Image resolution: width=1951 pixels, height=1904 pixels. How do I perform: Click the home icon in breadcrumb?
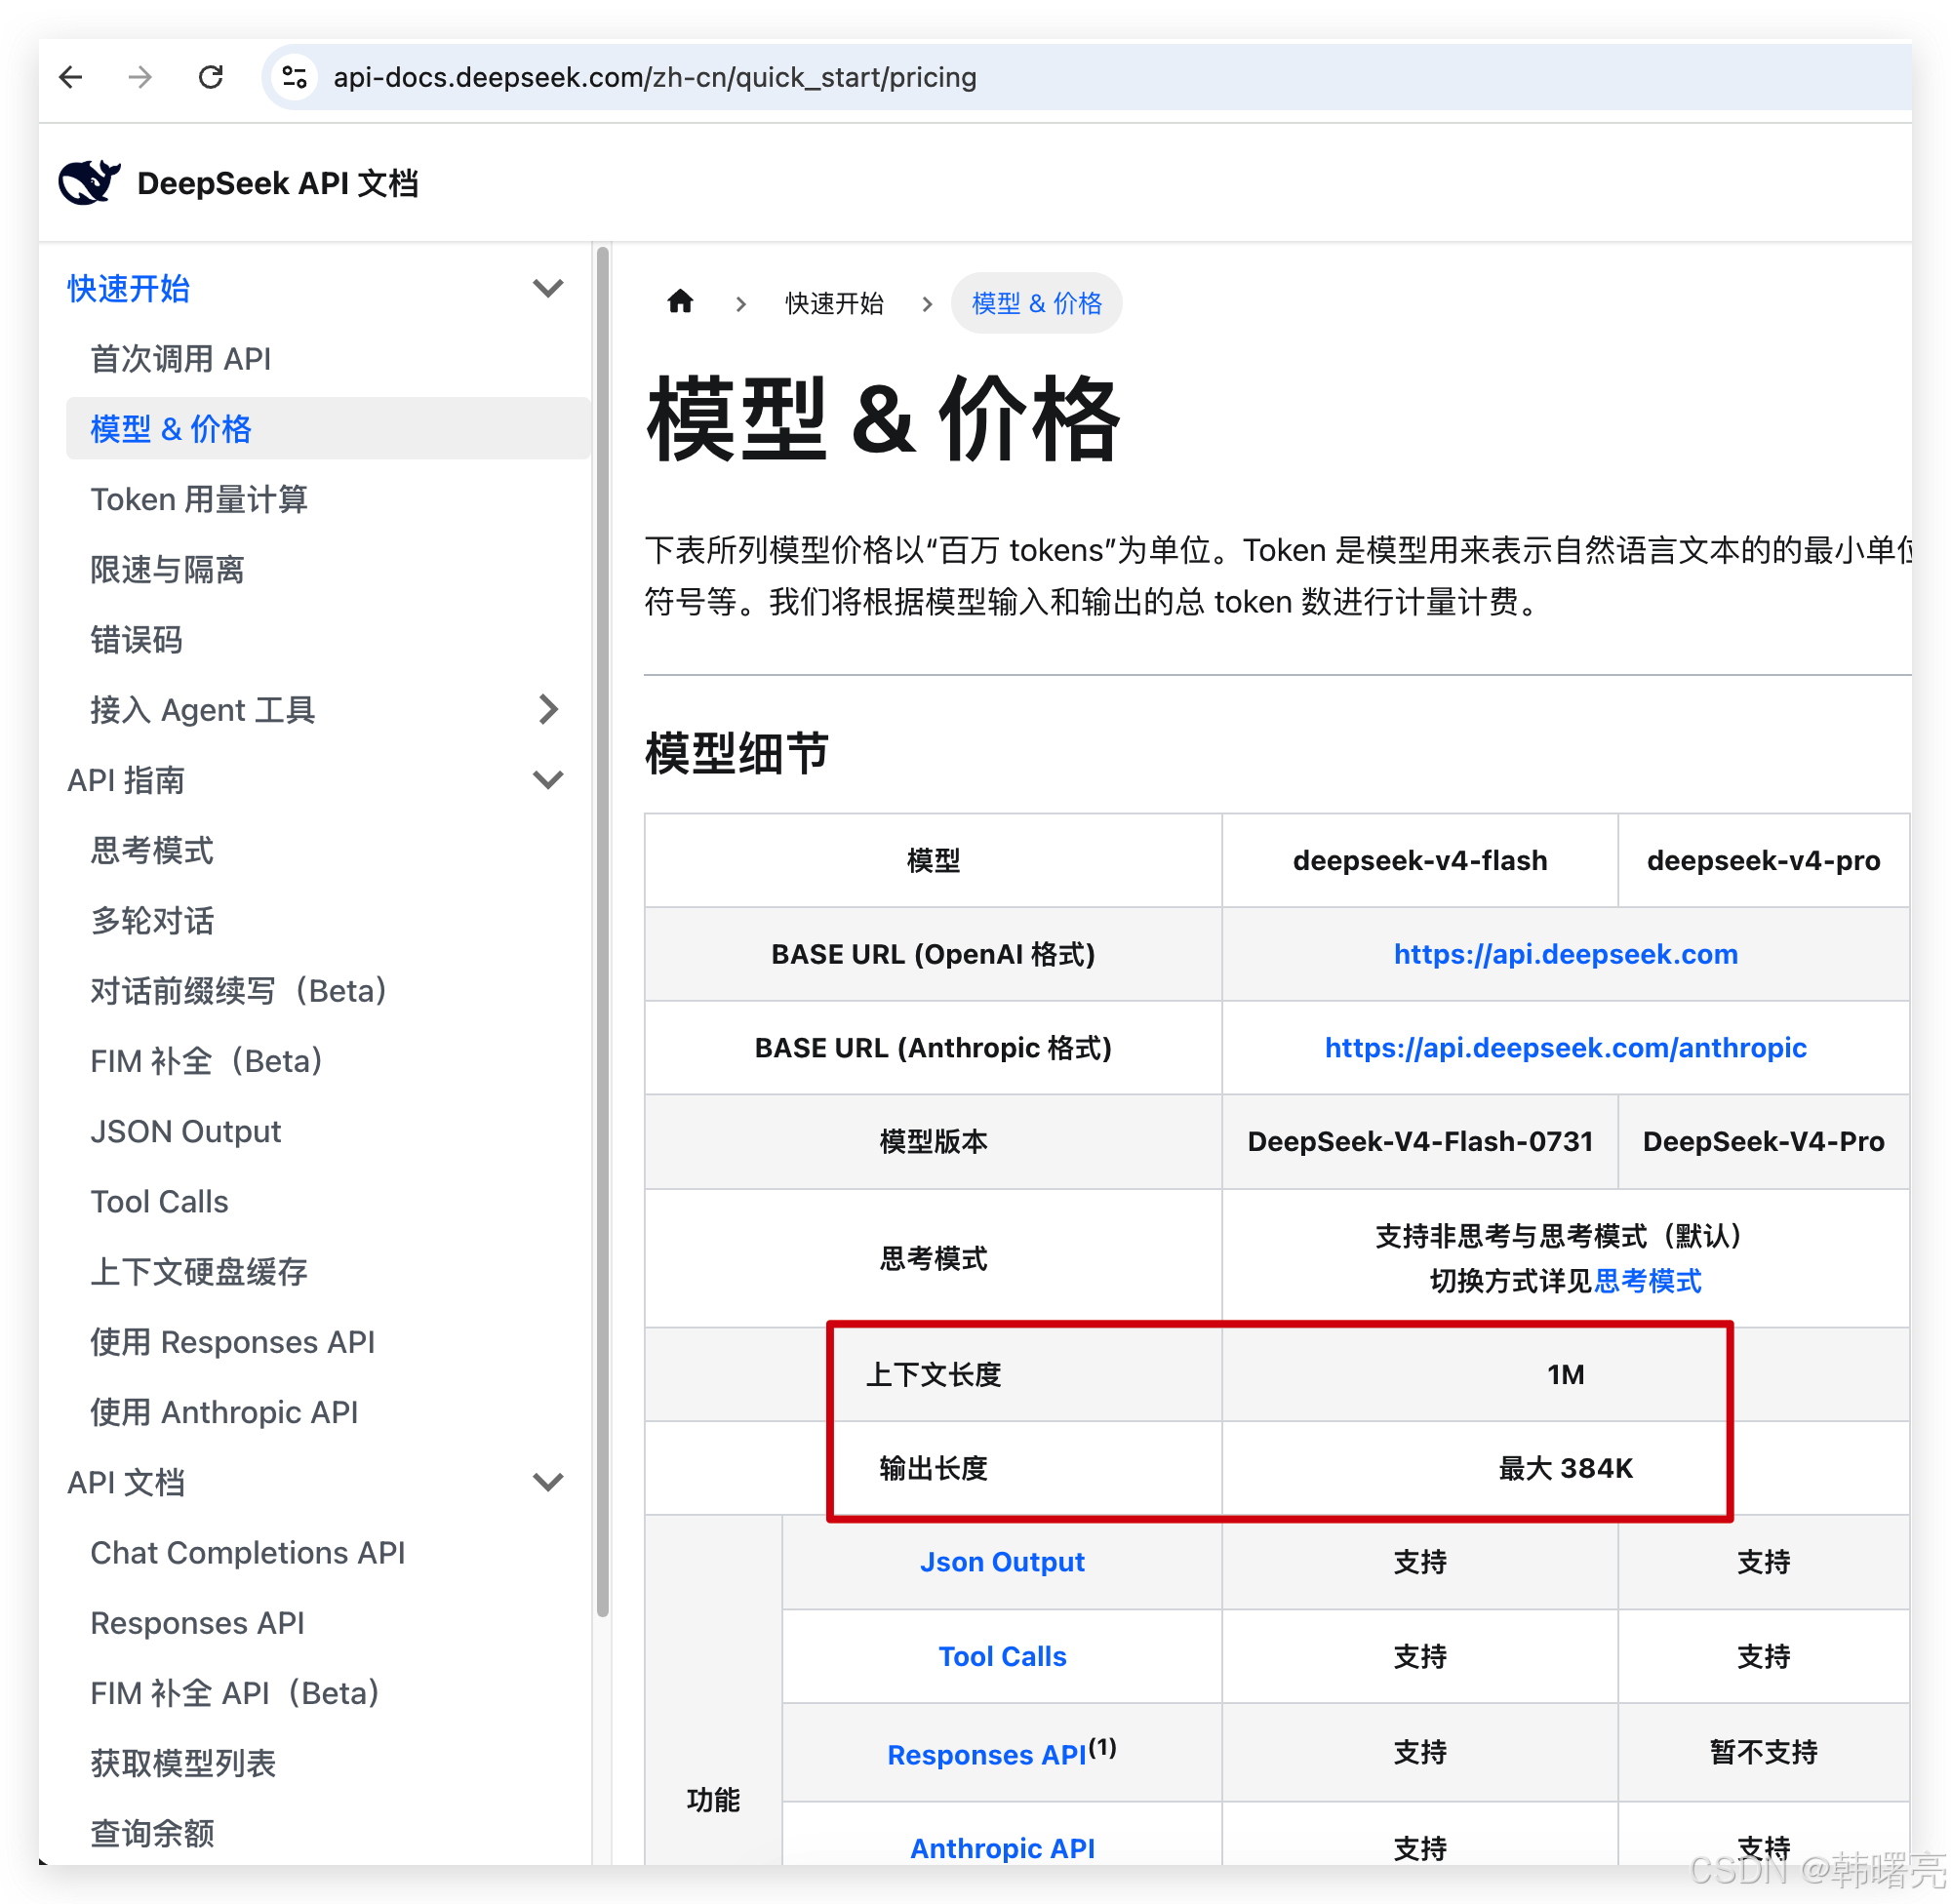coord(680,301)
